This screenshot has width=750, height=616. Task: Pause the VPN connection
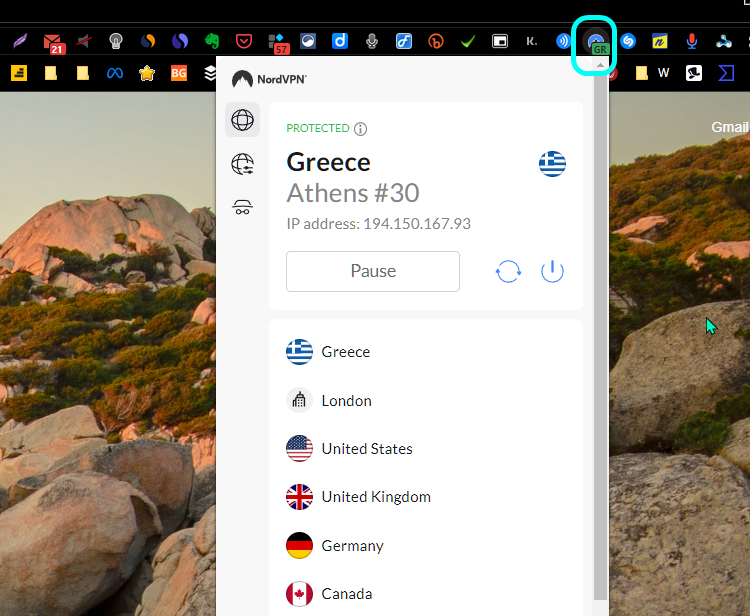pos(373,271)
